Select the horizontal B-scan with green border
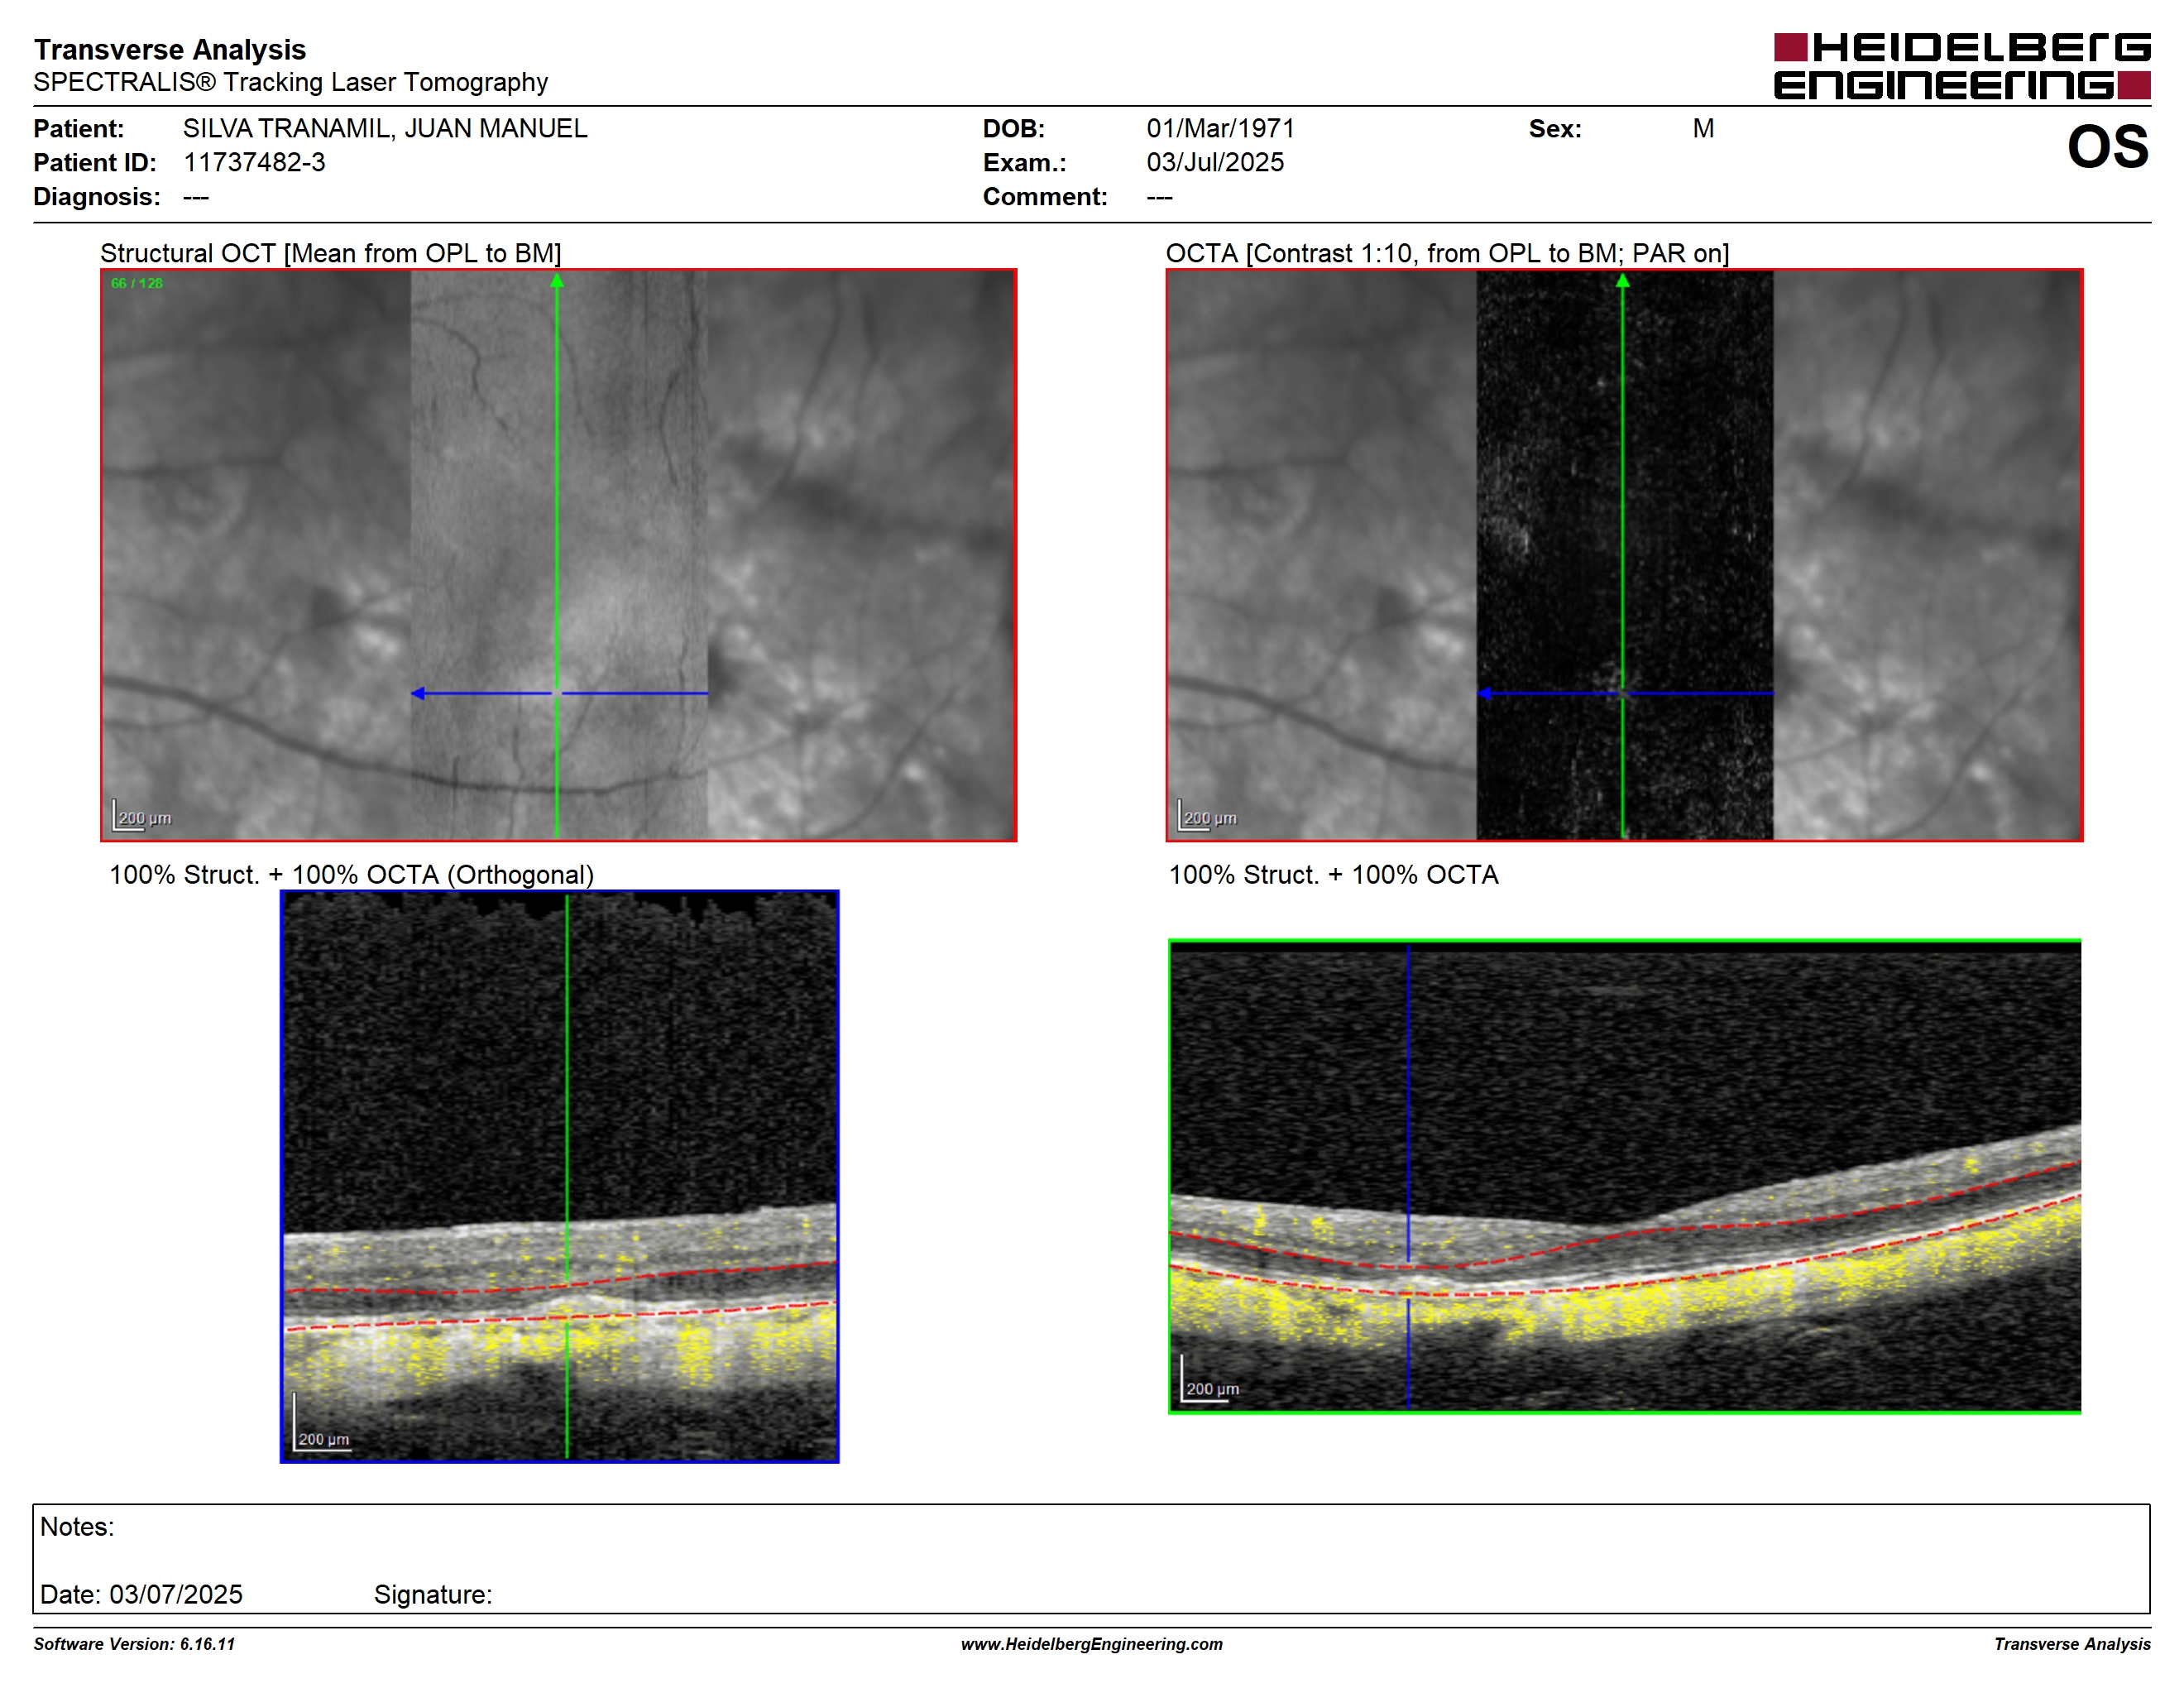This screenshot has width=2184, height=1688. [1624, 1176]
